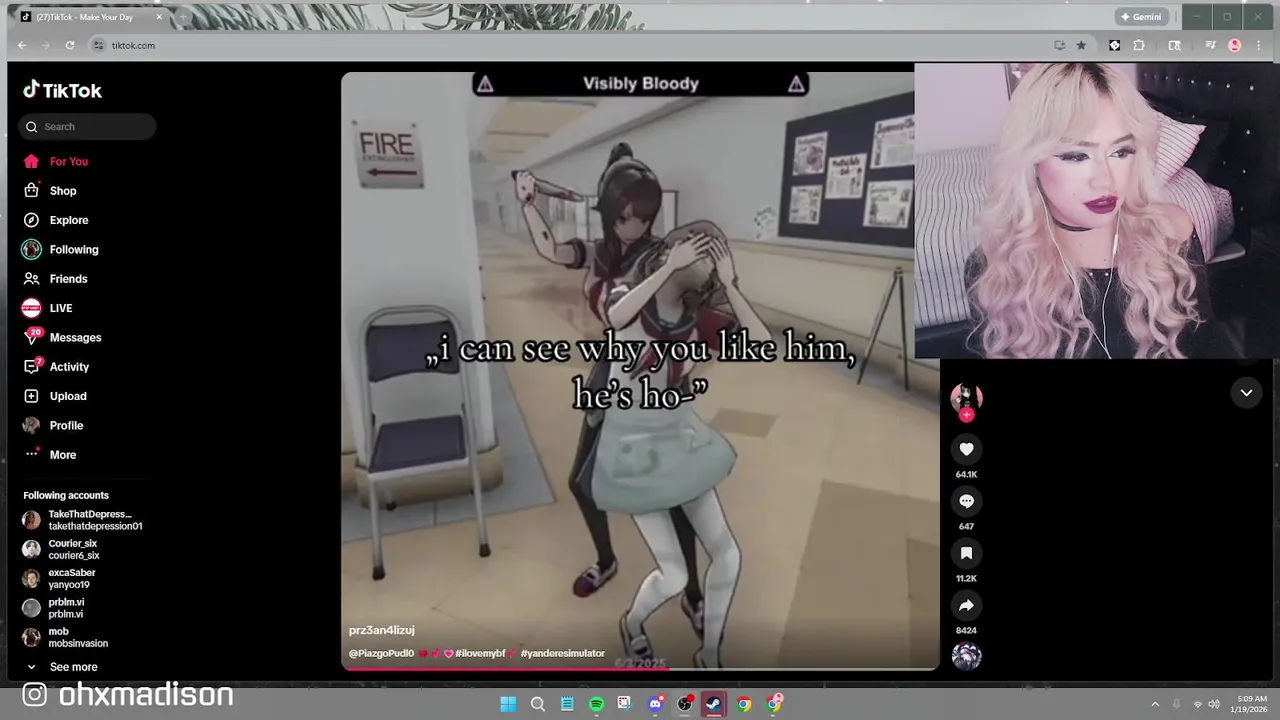
Task: Open TakeThatDepression account
Action: pos(82,520)
